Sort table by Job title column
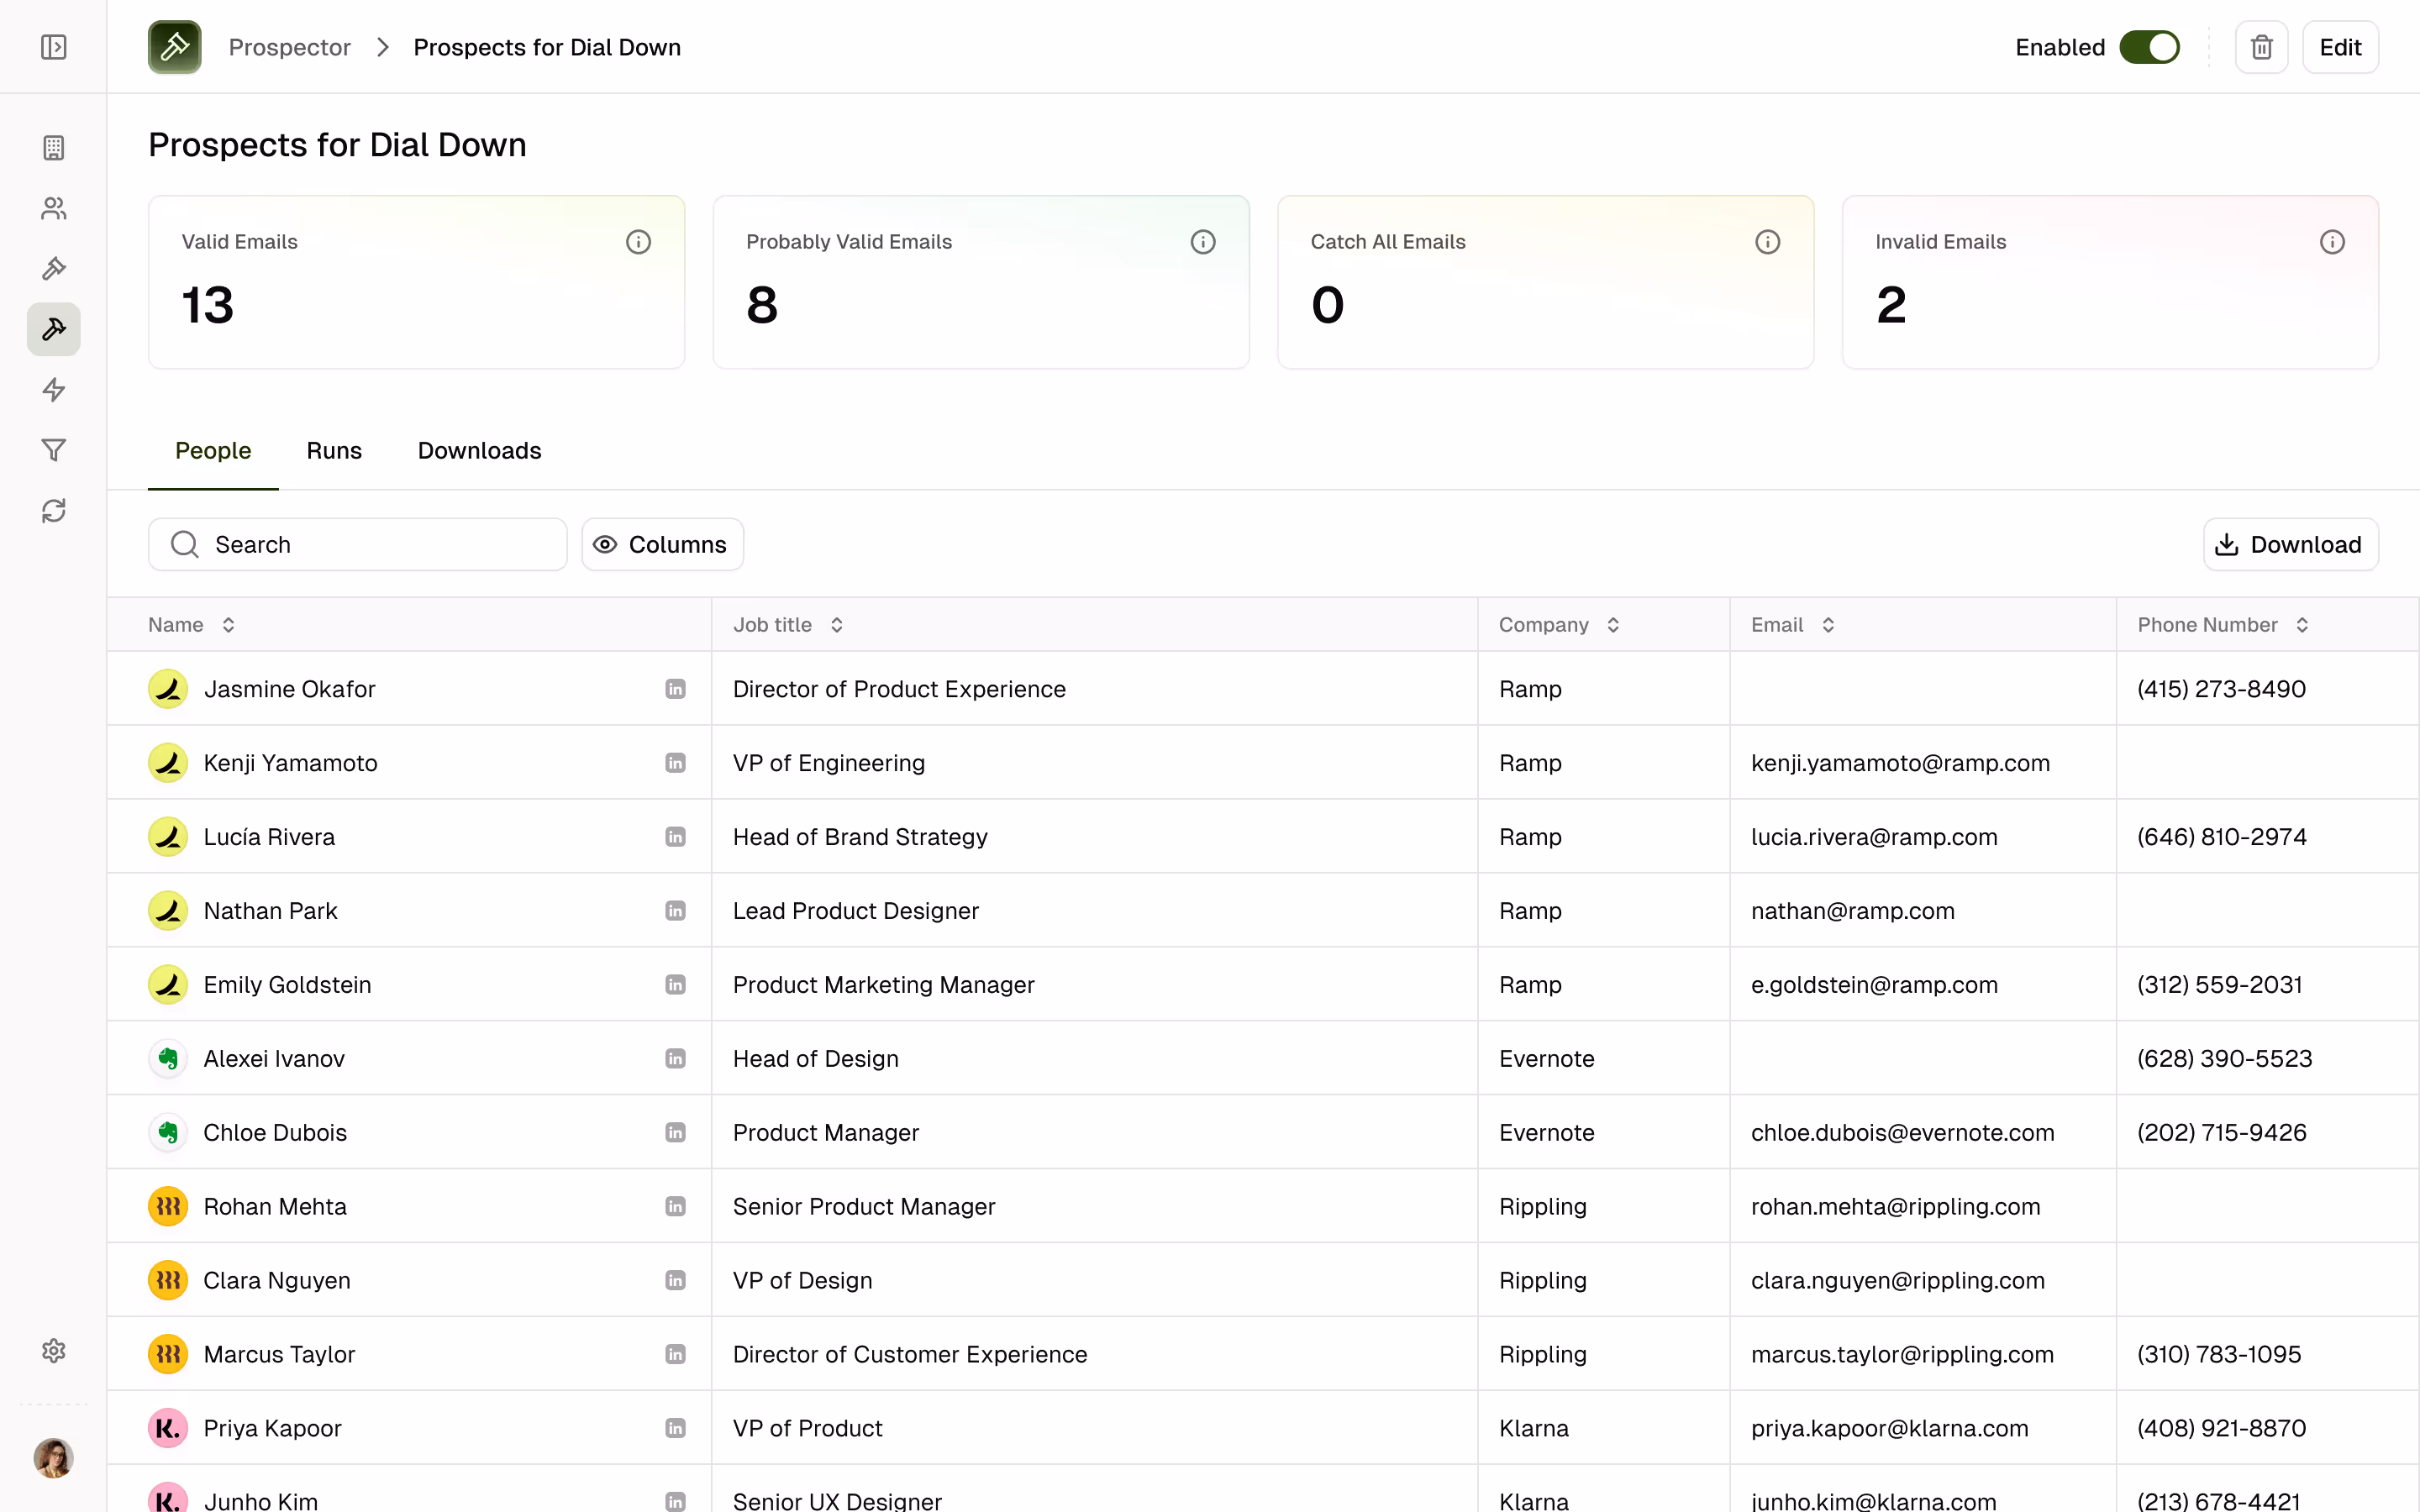Screen dimensions: 2420x1512 (x=837, y=625)
